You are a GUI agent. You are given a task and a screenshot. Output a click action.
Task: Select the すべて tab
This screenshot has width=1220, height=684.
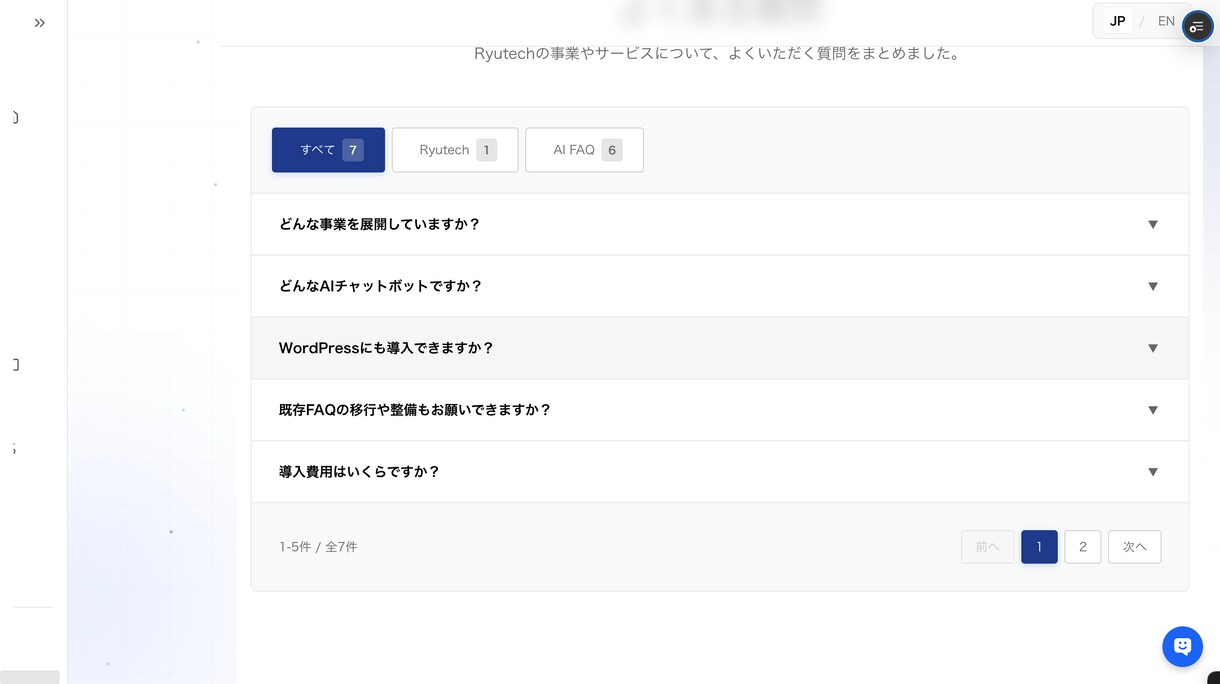point(328,150)
